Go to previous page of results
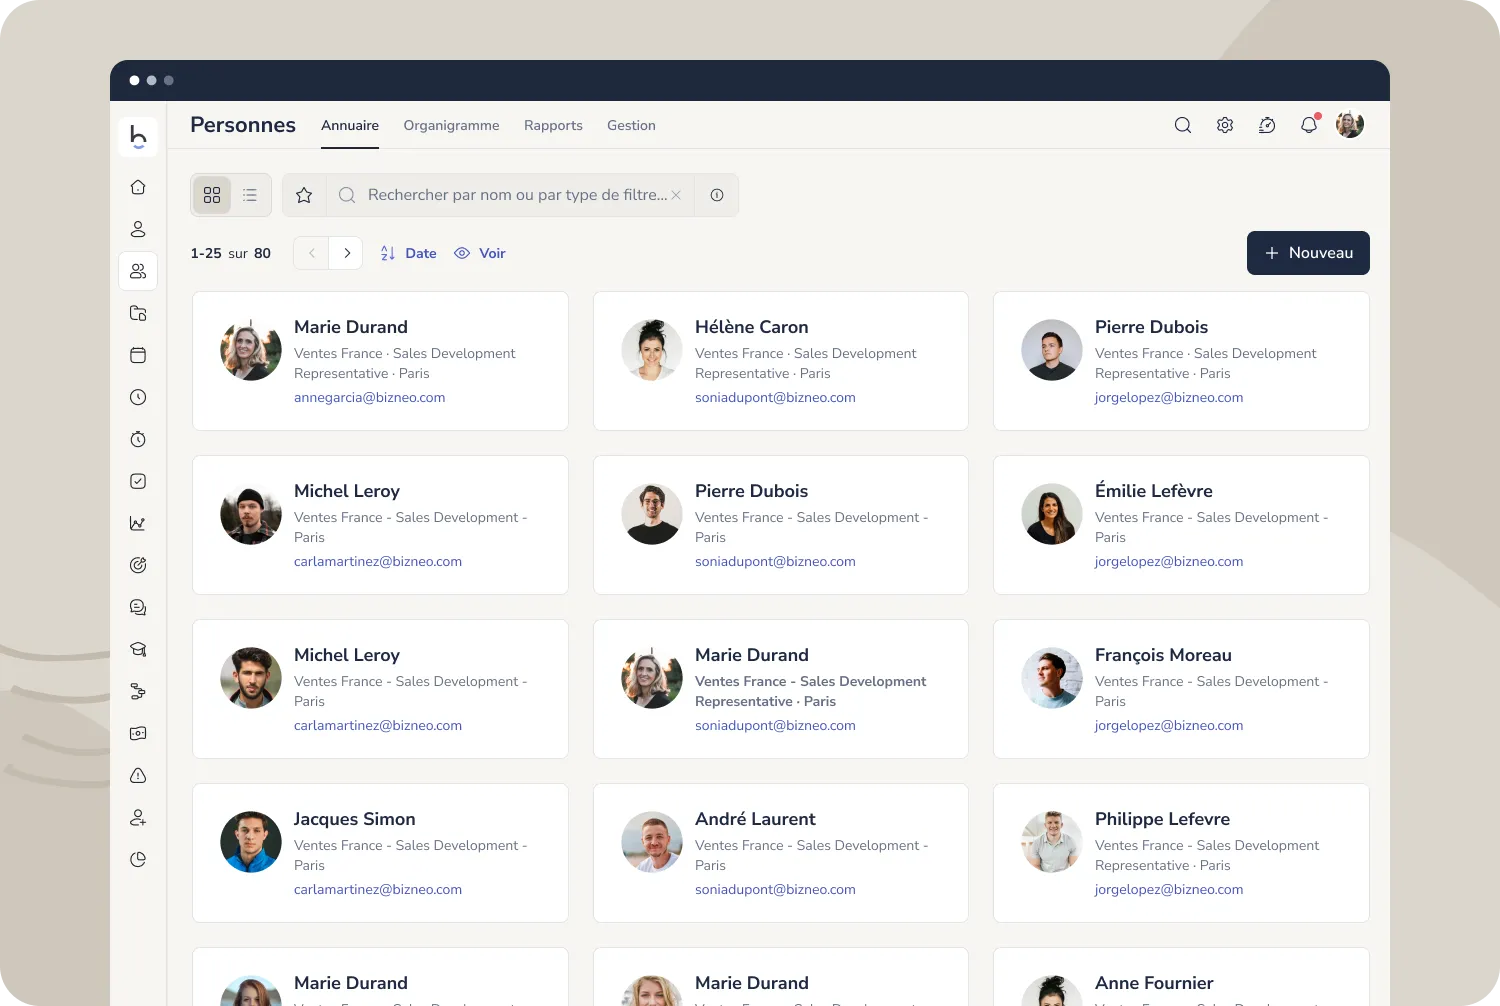This screenshot has width=1500, height=1006. pyautogui.click(x=312, y=253)
